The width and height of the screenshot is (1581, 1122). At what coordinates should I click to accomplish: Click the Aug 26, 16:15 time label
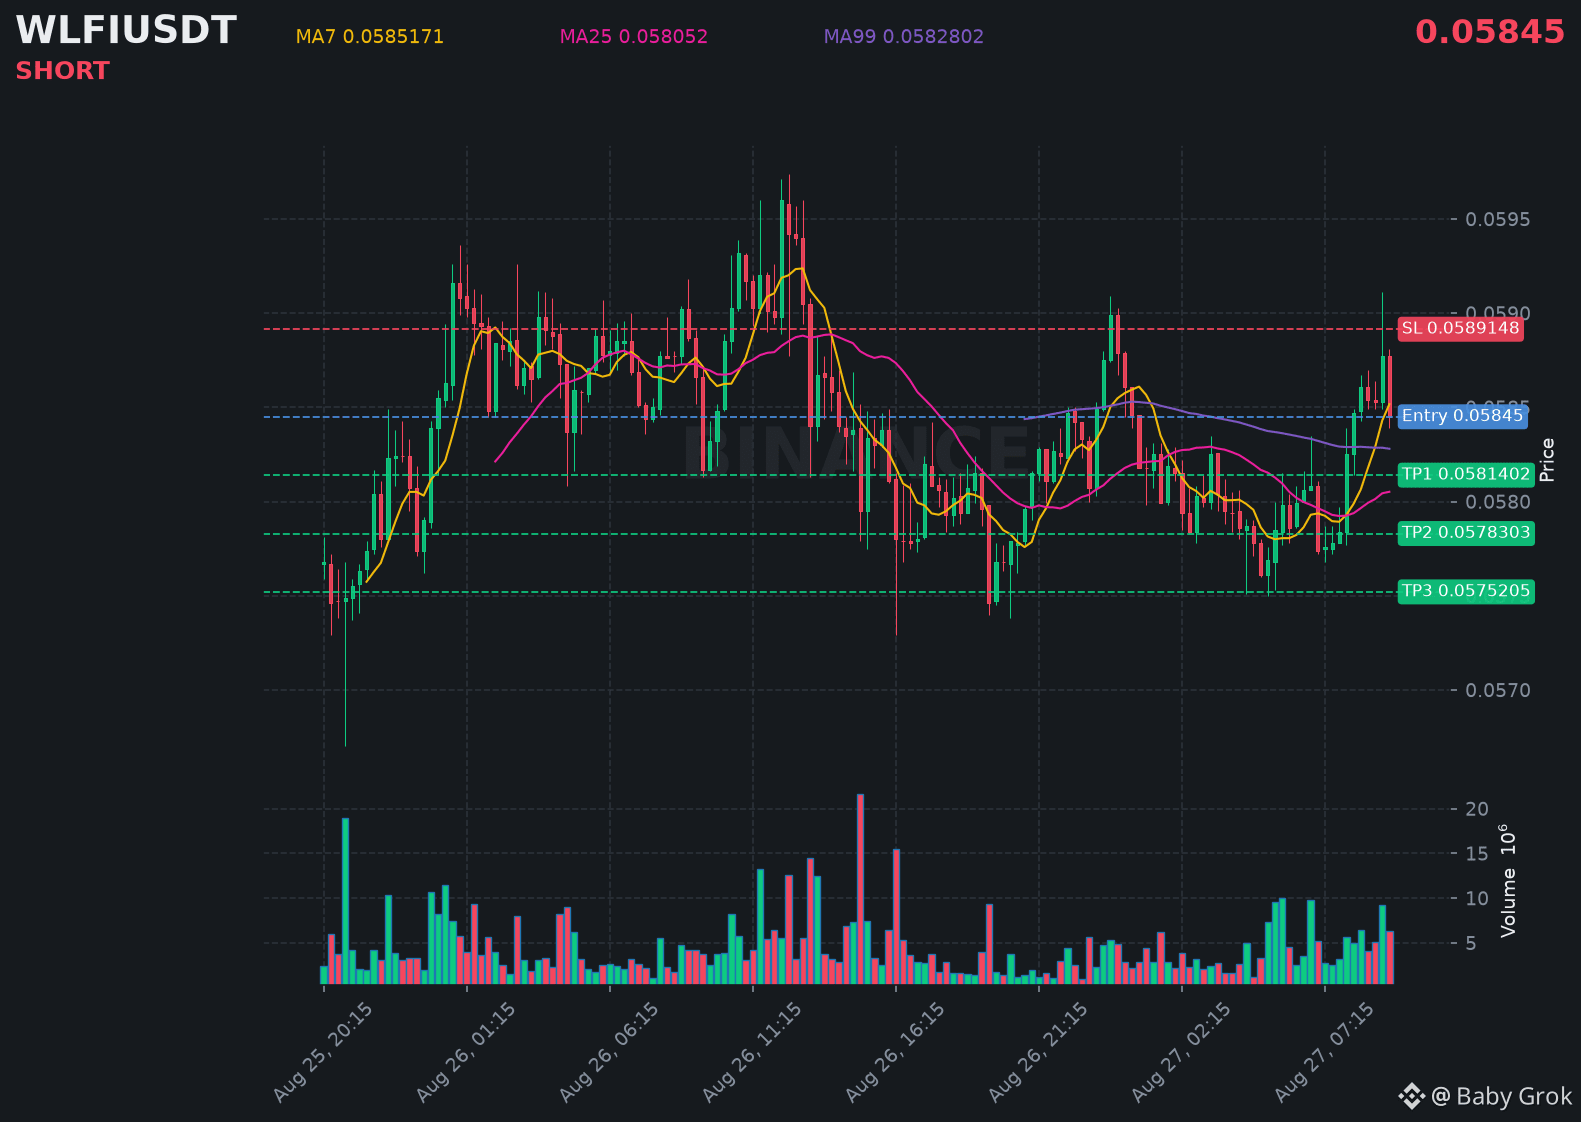click(x=895, y=1053)
